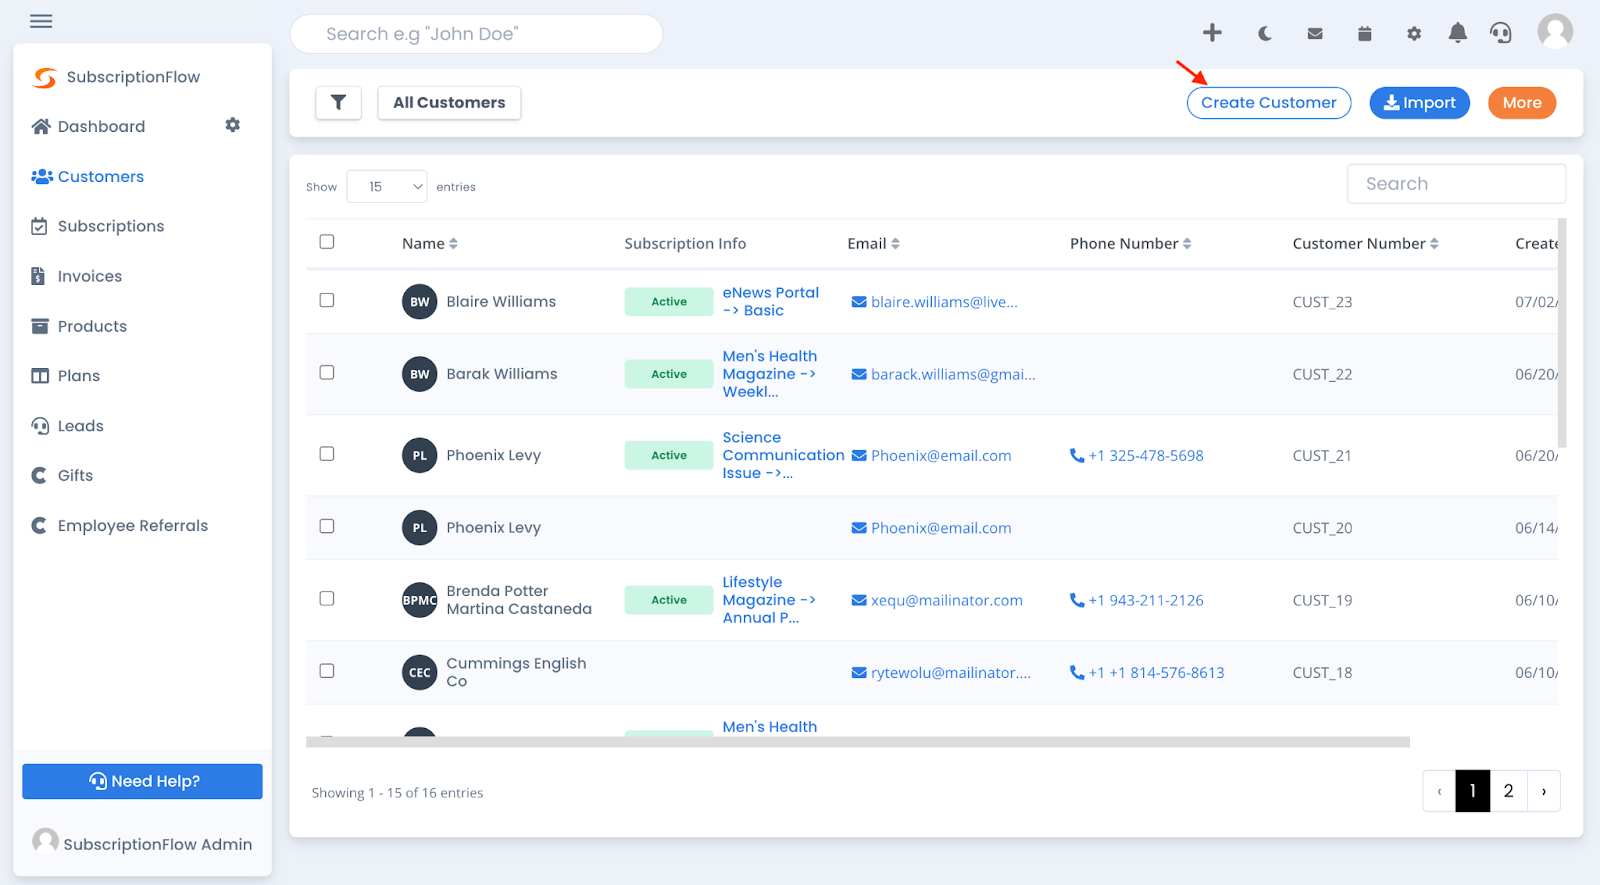
Task: Open settings gear icon in top header
Action: coord(1414,34)
